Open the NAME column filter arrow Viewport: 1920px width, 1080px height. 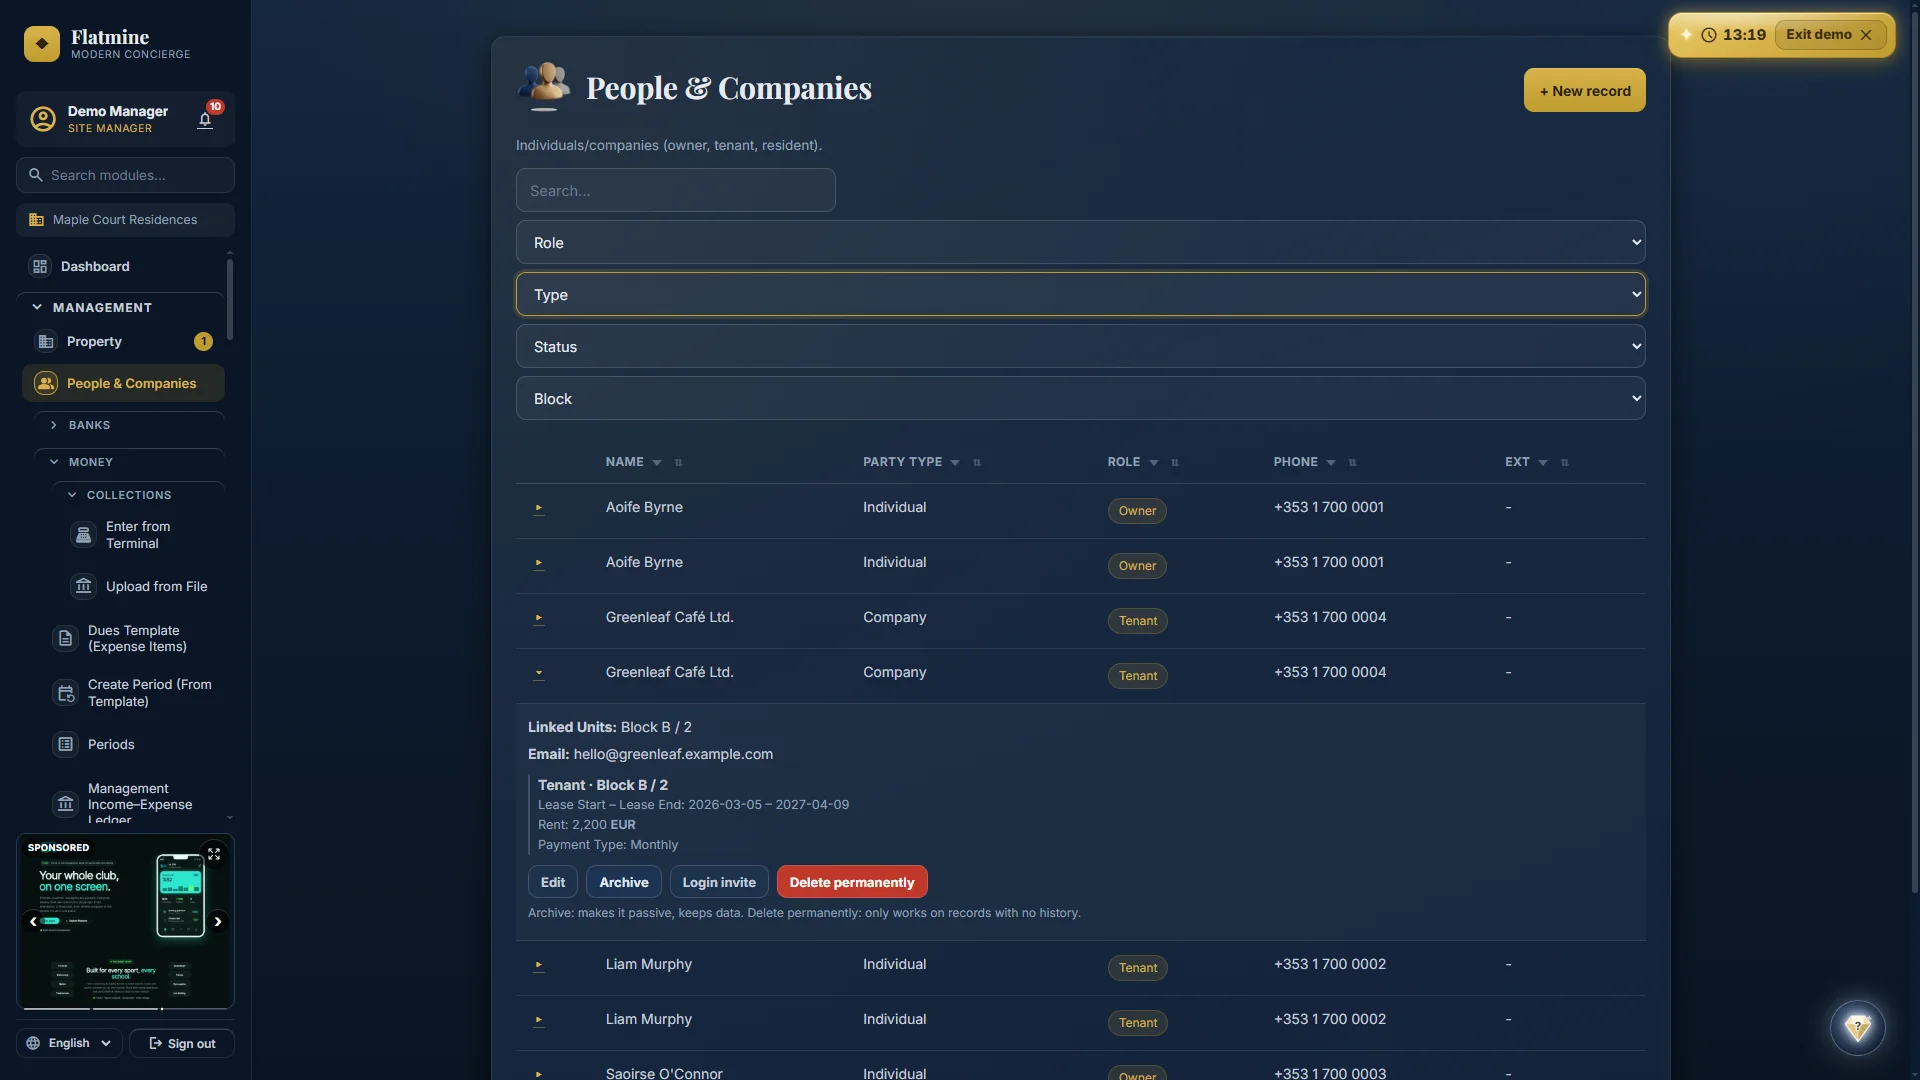pyautogui.click(x=657, y=463)
